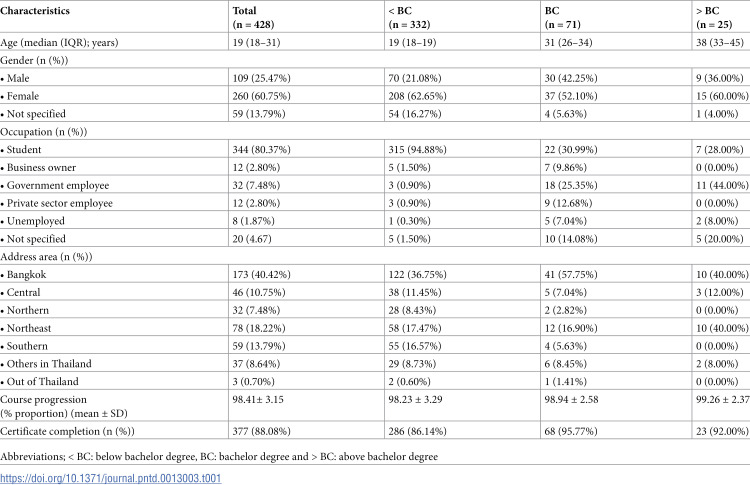Click Female < BC cell 208 (62.65%)
The image size is (750, 485).
[418, 96]
